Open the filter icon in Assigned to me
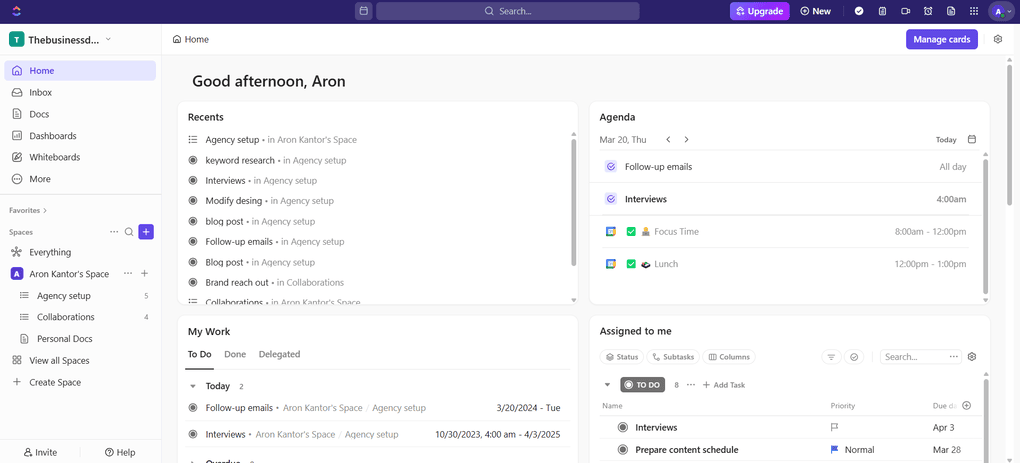 click(x=831, y=356)
